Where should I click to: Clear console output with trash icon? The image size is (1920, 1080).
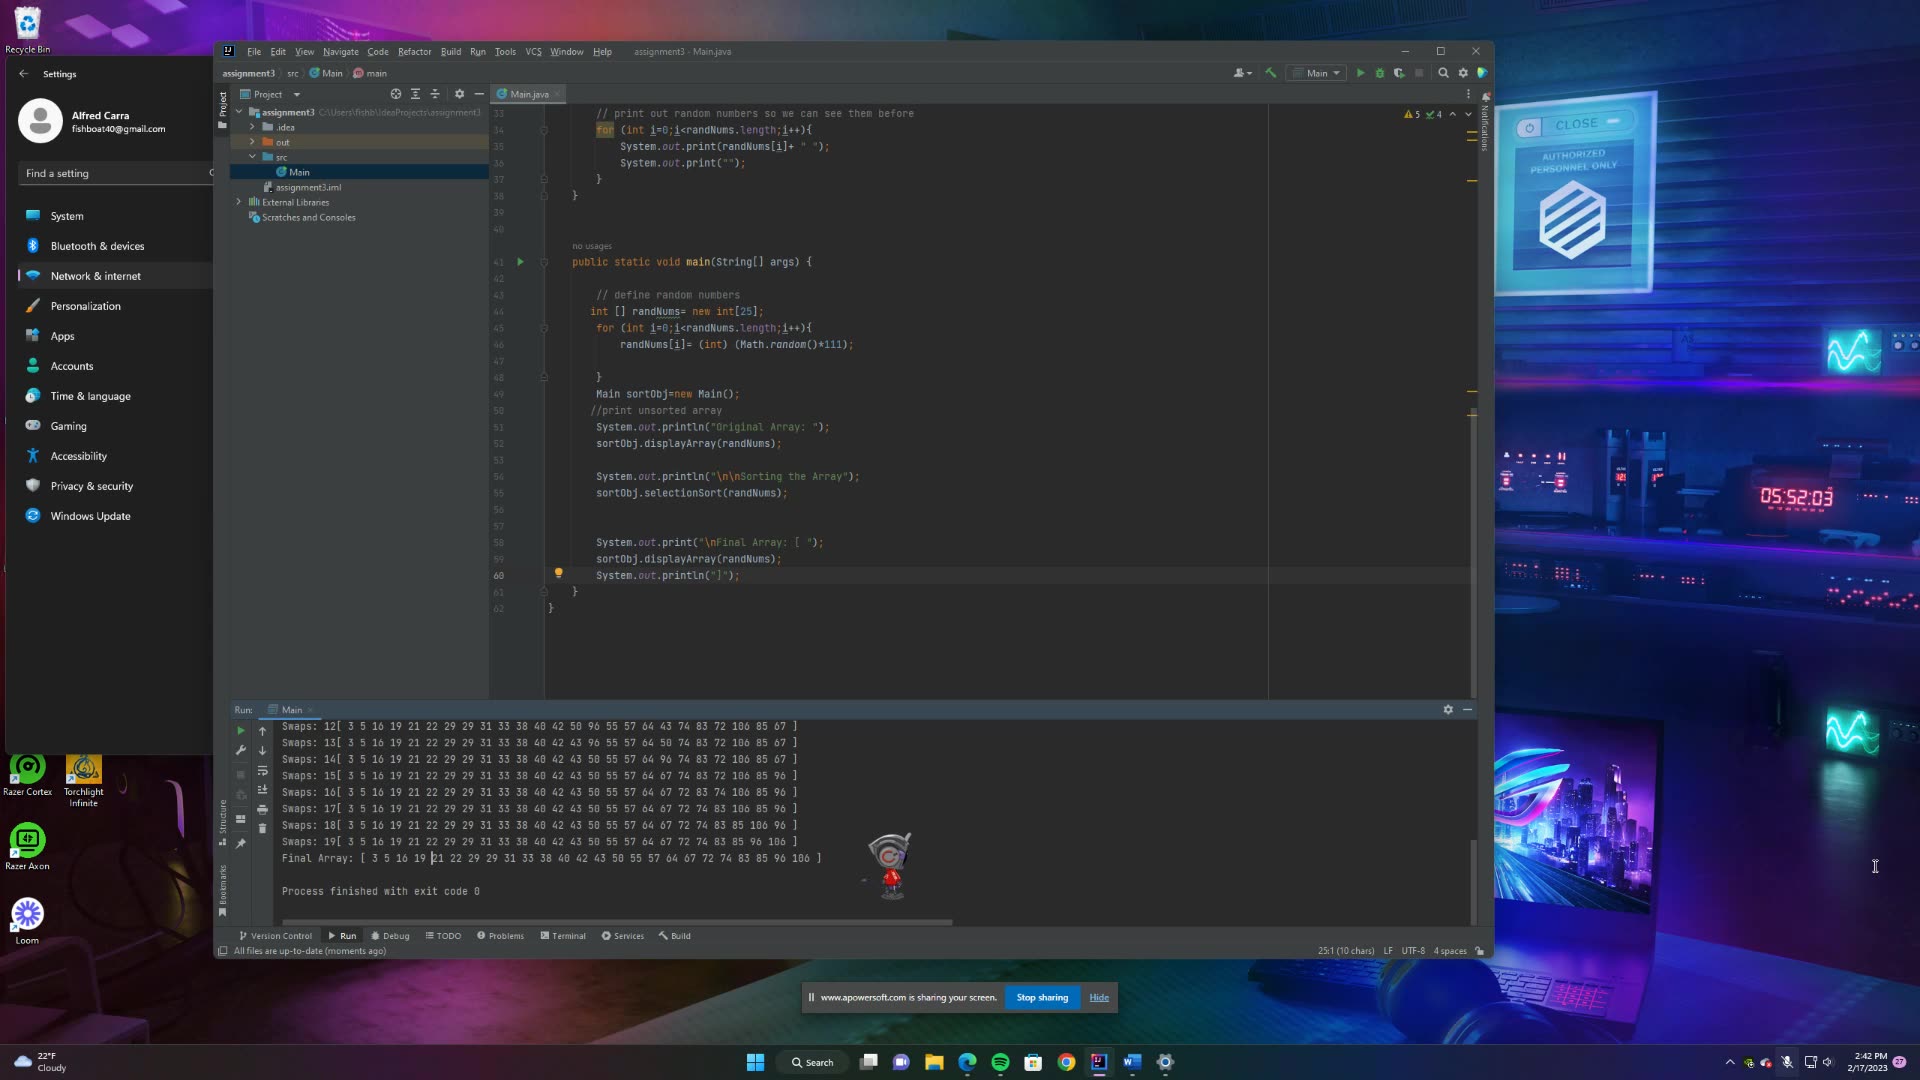click(262, 829)
